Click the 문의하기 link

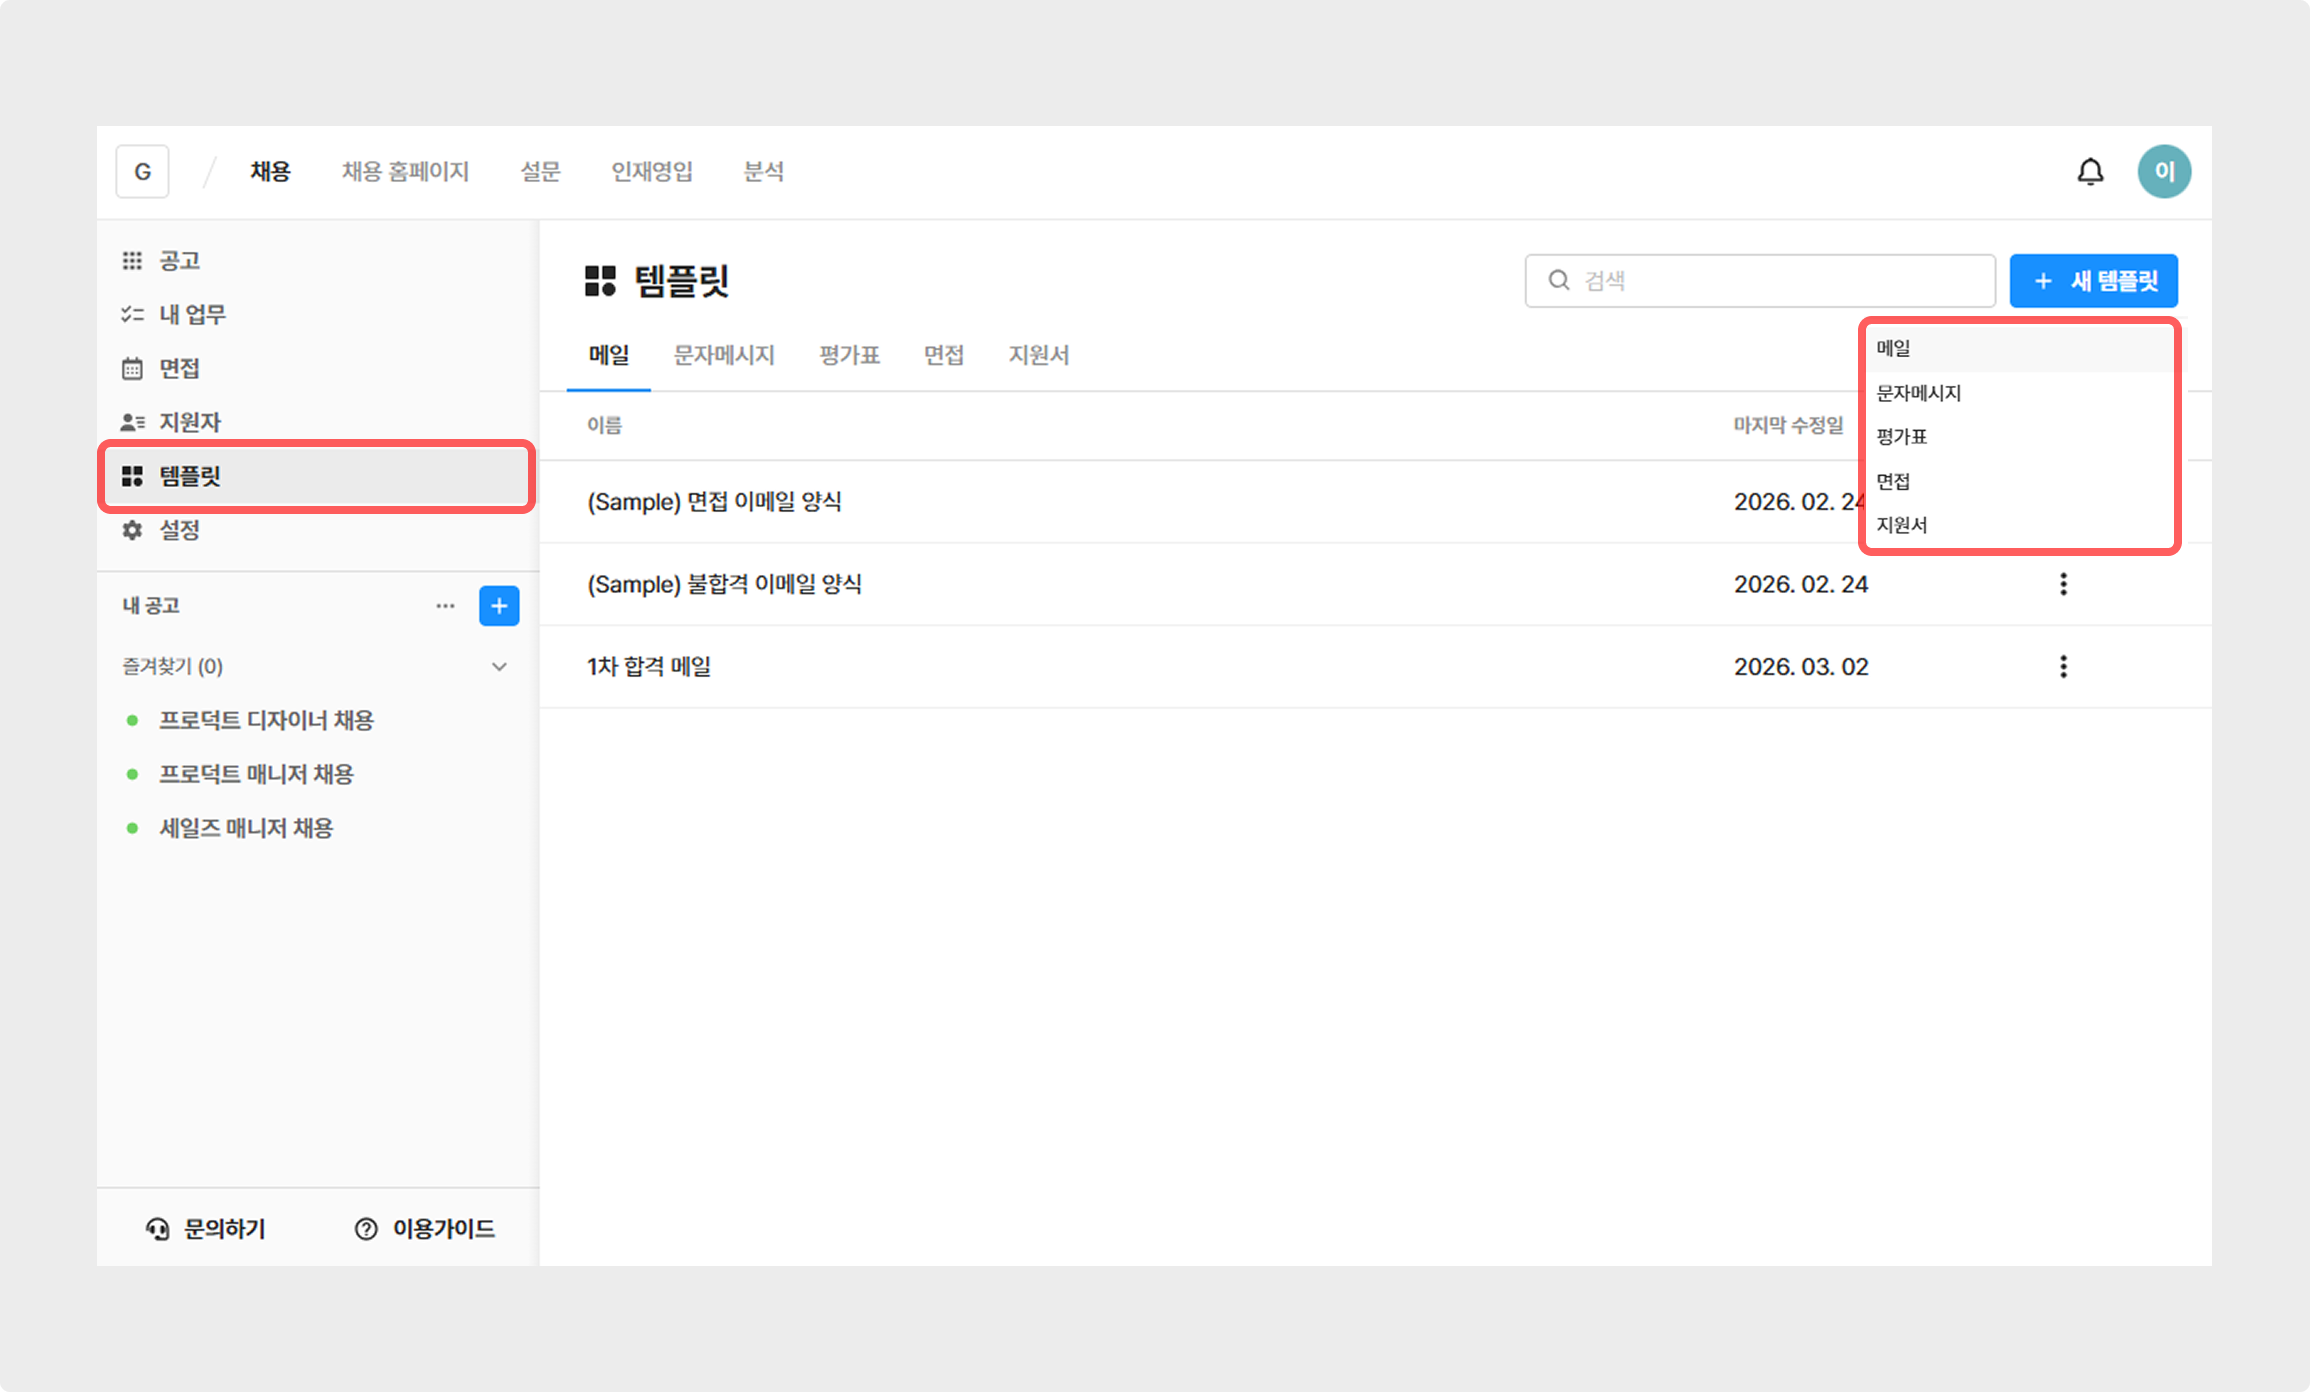point(206,1229)
